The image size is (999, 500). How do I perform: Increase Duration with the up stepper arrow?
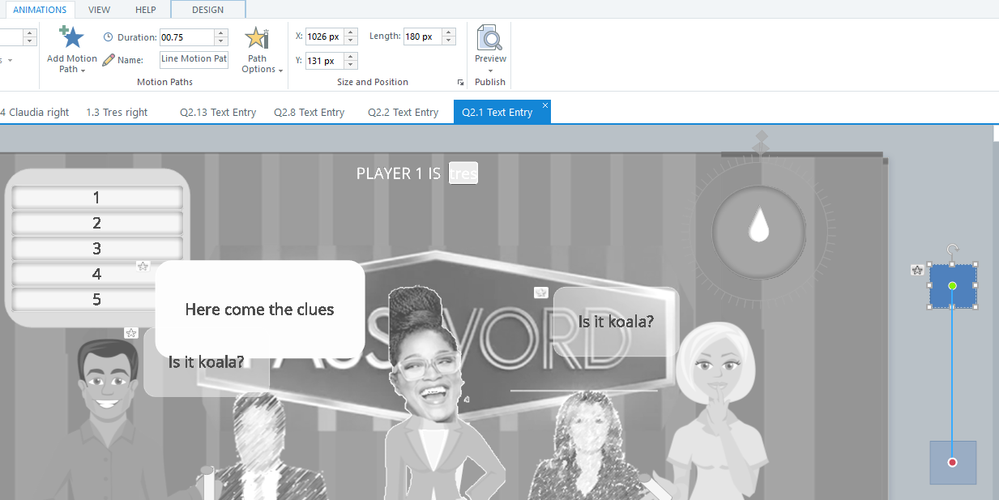click(x=221, y=33)
